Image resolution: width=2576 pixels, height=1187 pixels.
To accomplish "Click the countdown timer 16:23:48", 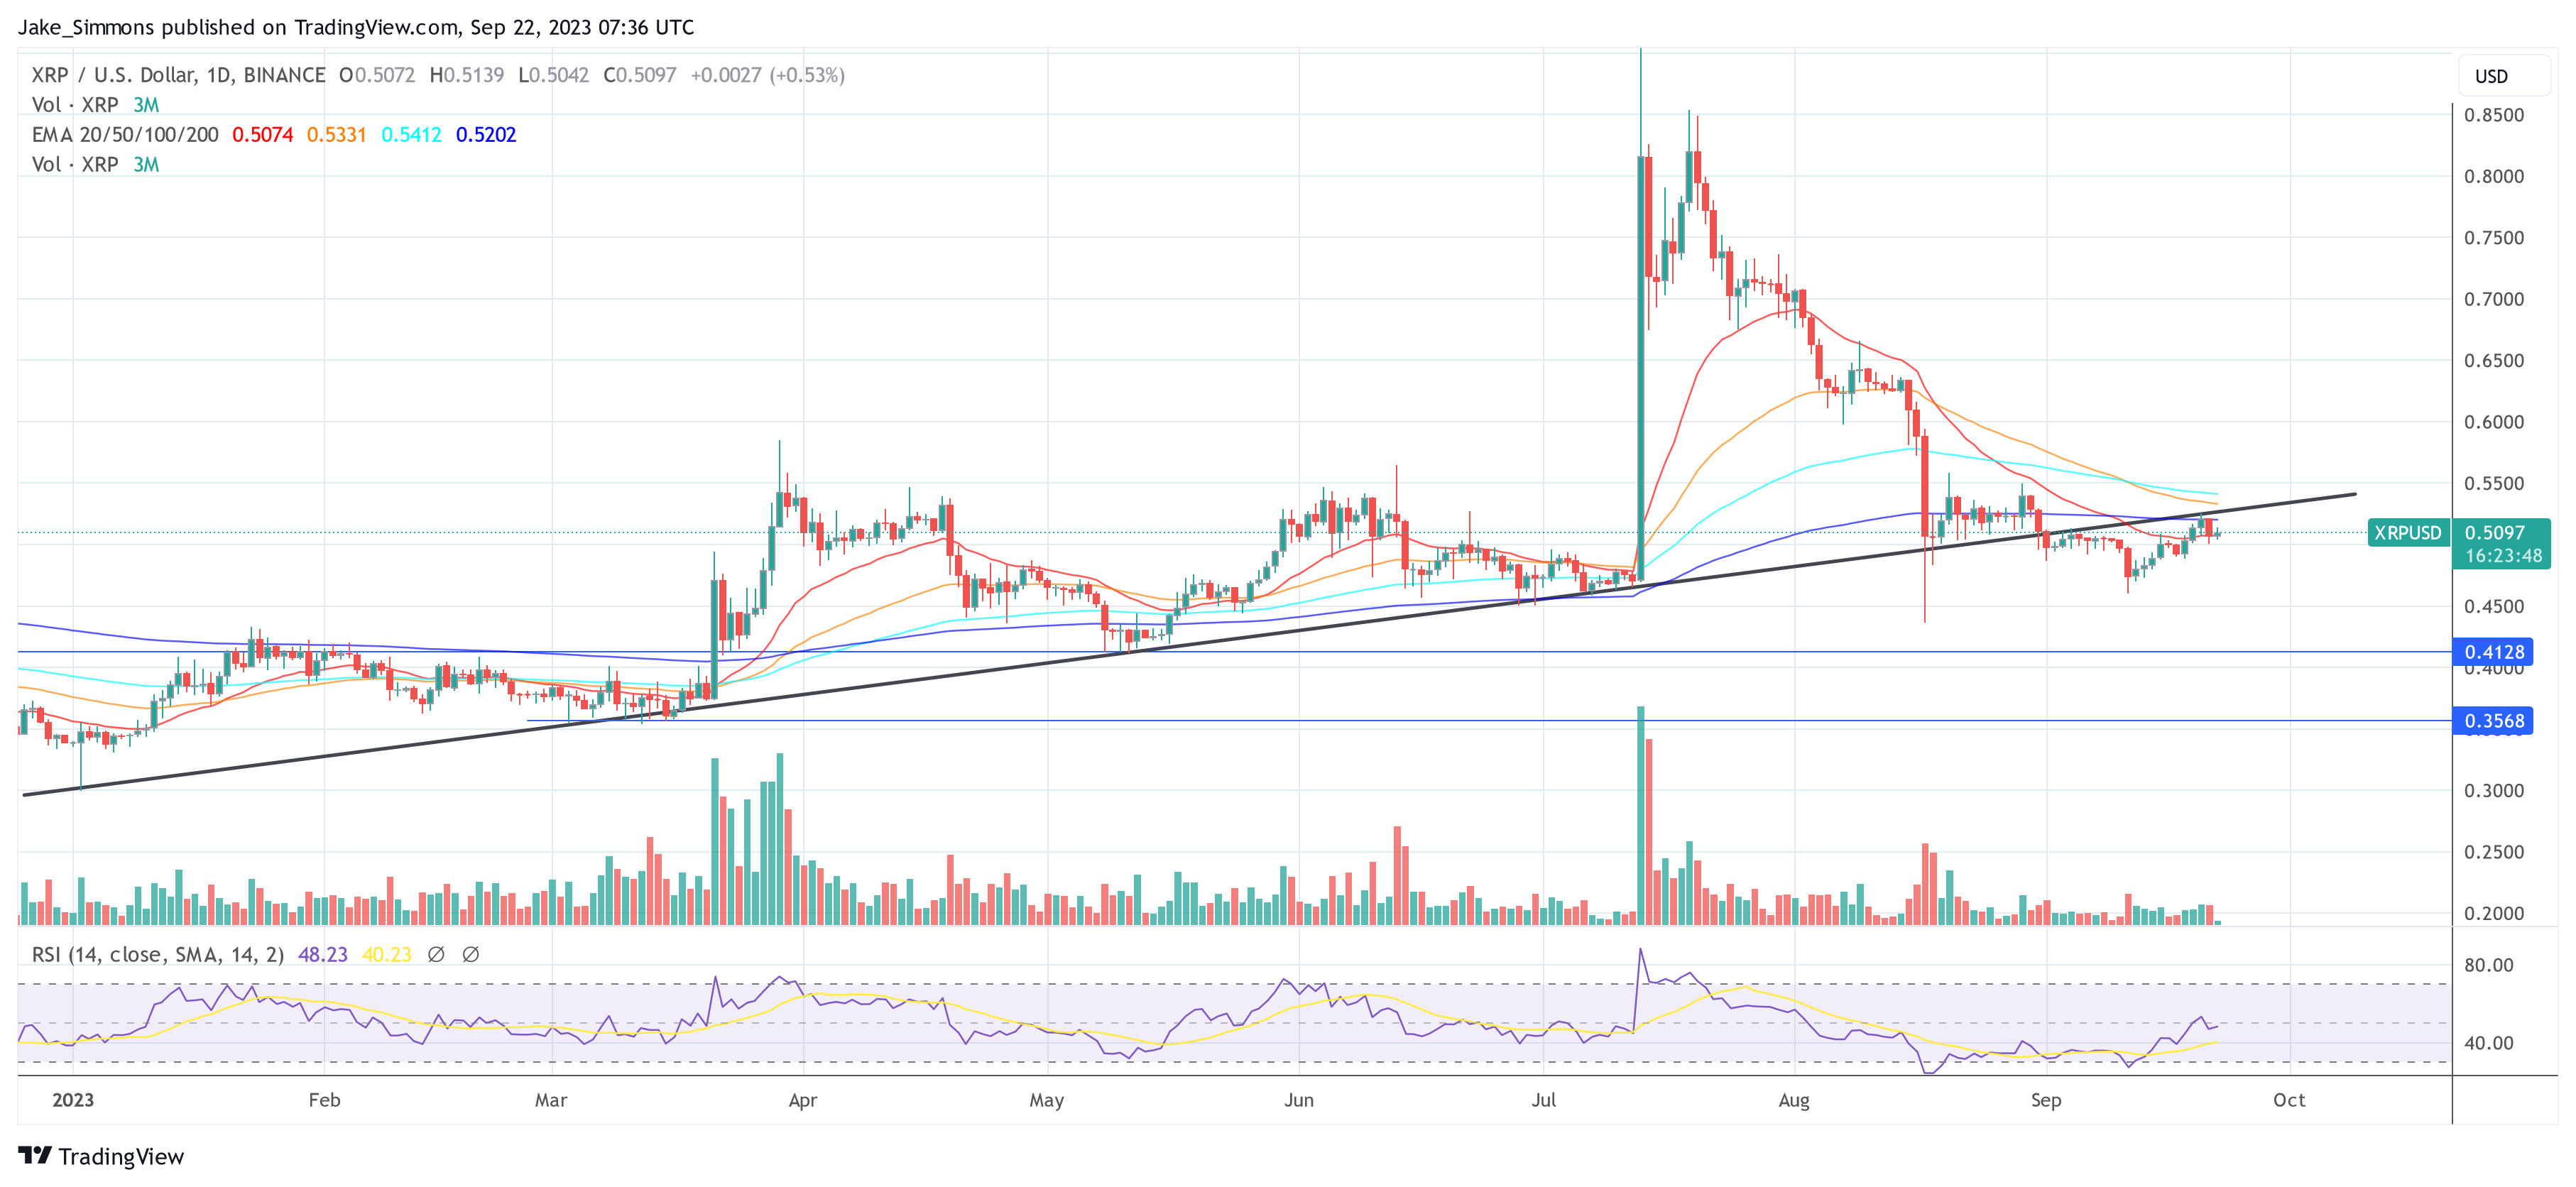I will tap(2503, 556).
